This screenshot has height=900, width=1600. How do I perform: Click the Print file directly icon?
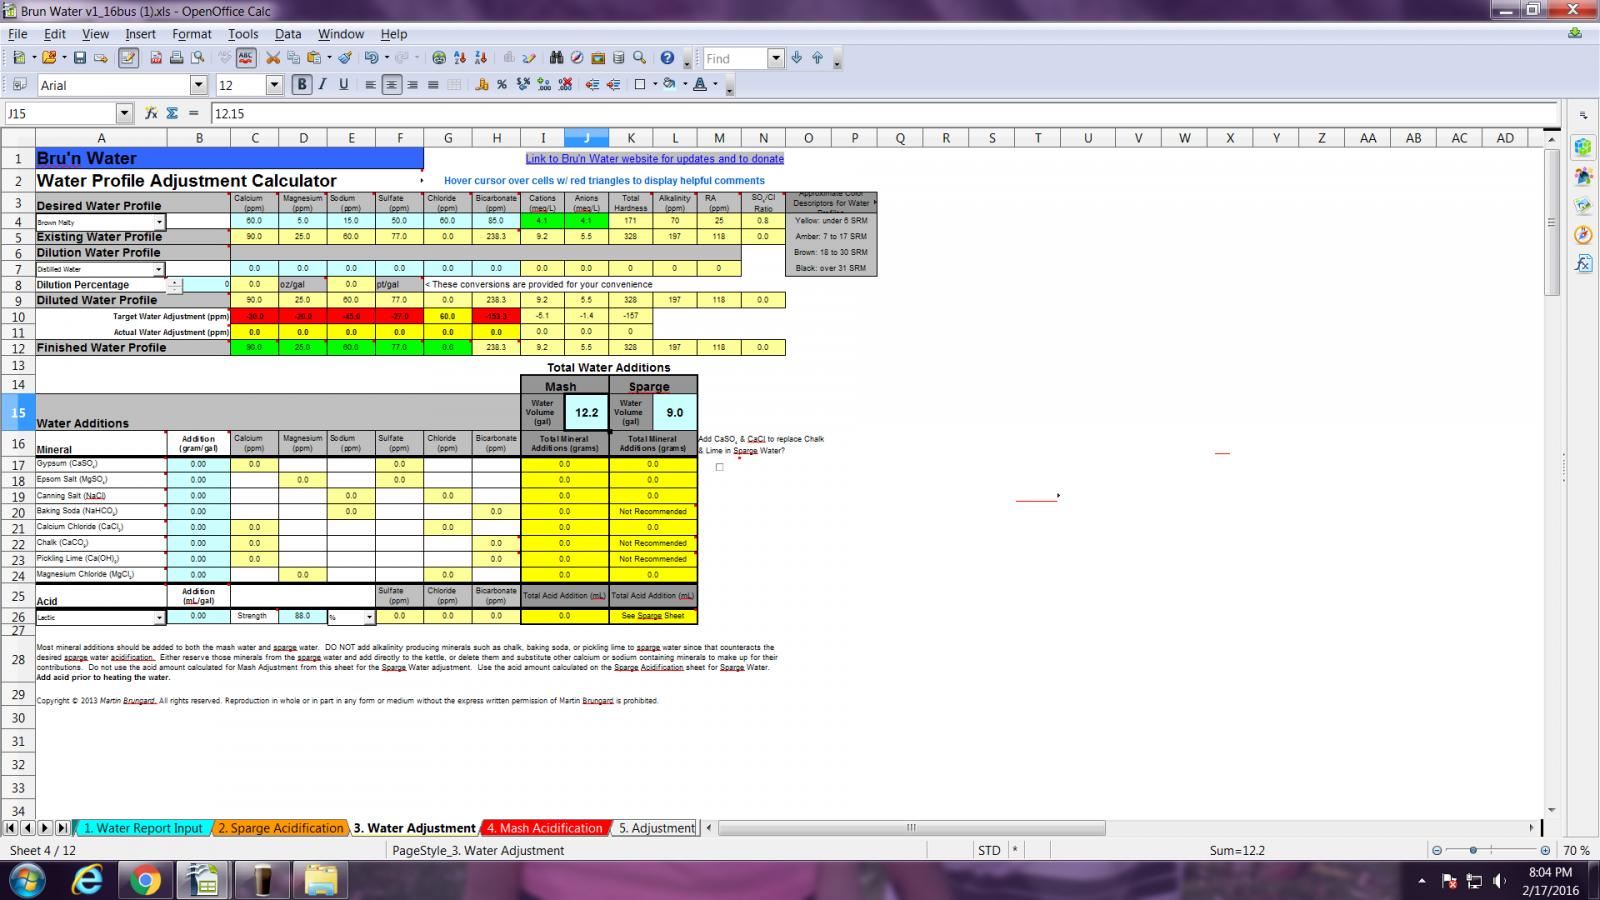tap(177, 58)
